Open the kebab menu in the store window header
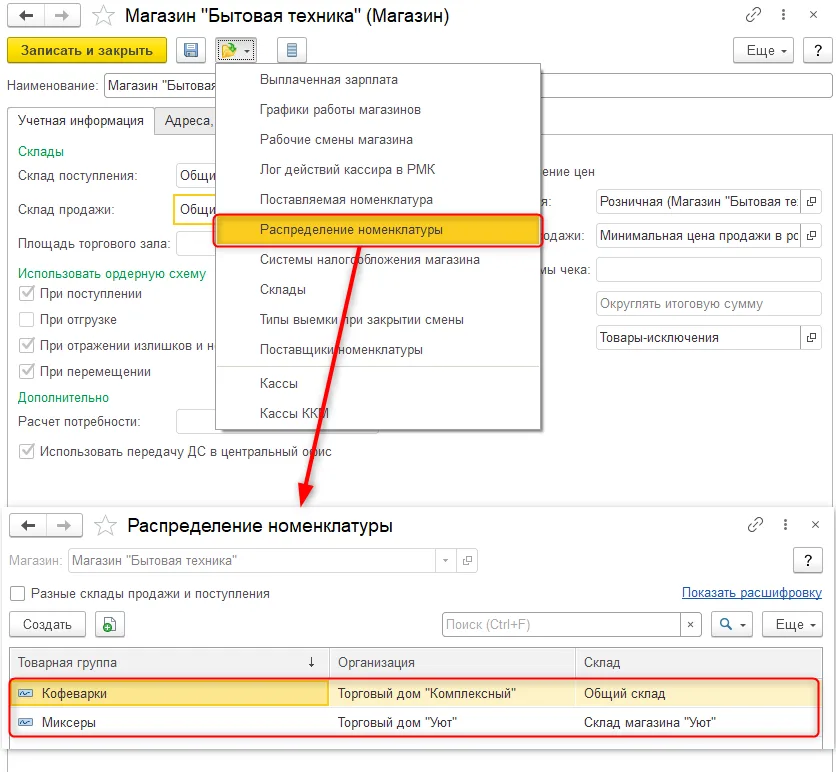836x772 pixels. (x=783, y=15)
